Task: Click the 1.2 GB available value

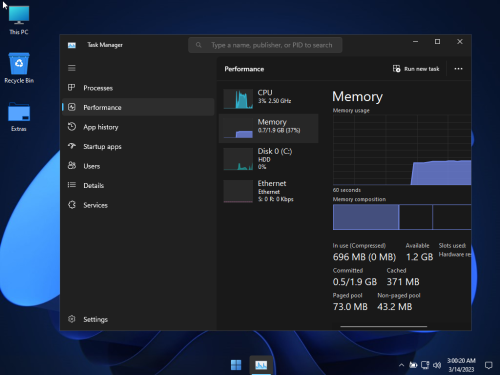Action: tap(419, 257)
